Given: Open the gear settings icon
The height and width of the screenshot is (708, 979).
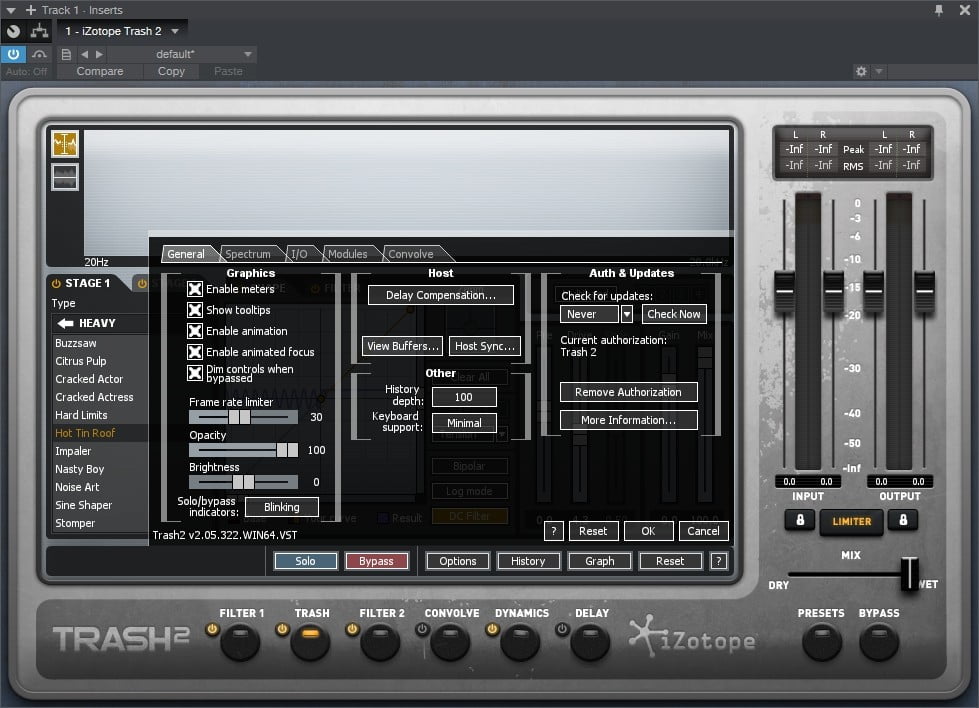Looking at the screenshot, I should click(861, 71).
